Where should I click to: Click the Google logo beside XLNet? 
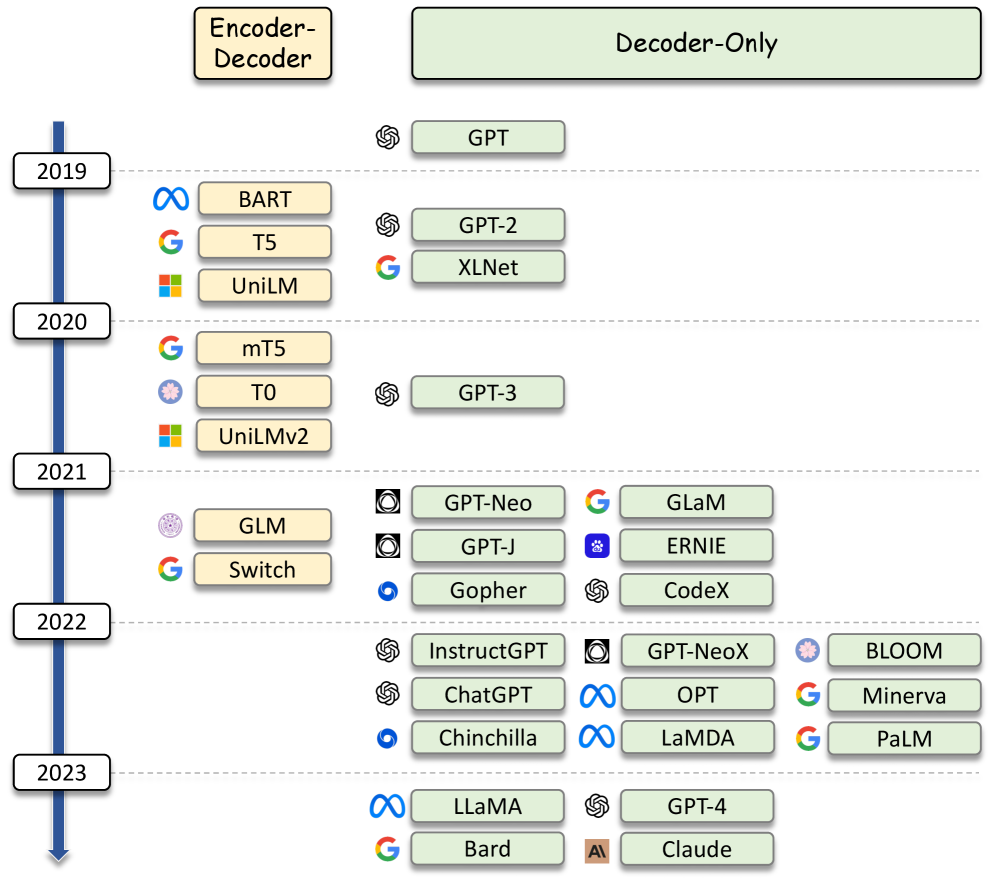tap(388, 268)
